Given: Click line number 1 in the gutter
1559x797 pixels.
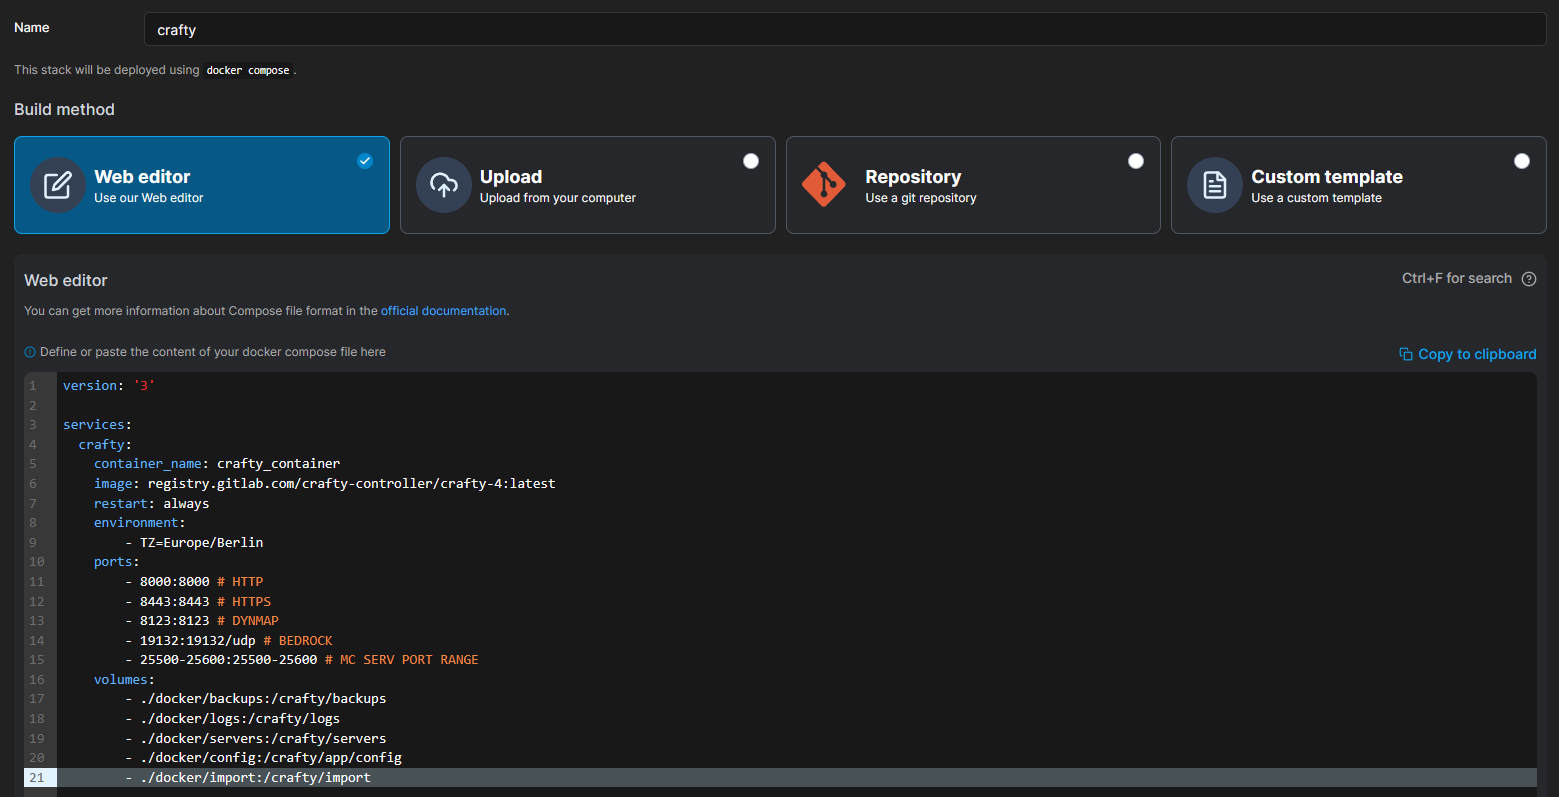Looking at the screenshot, I should 33,385.
